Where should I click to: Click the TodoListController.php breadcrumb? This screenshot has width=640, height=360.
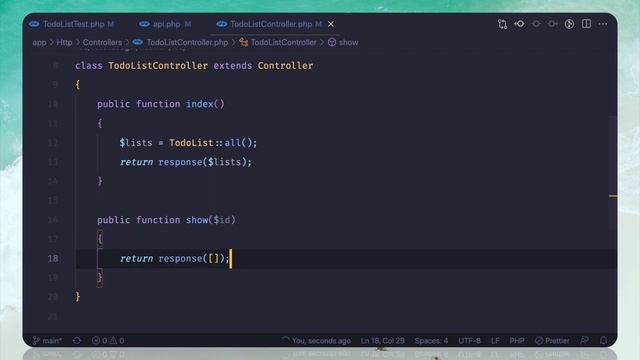point(187,42)
